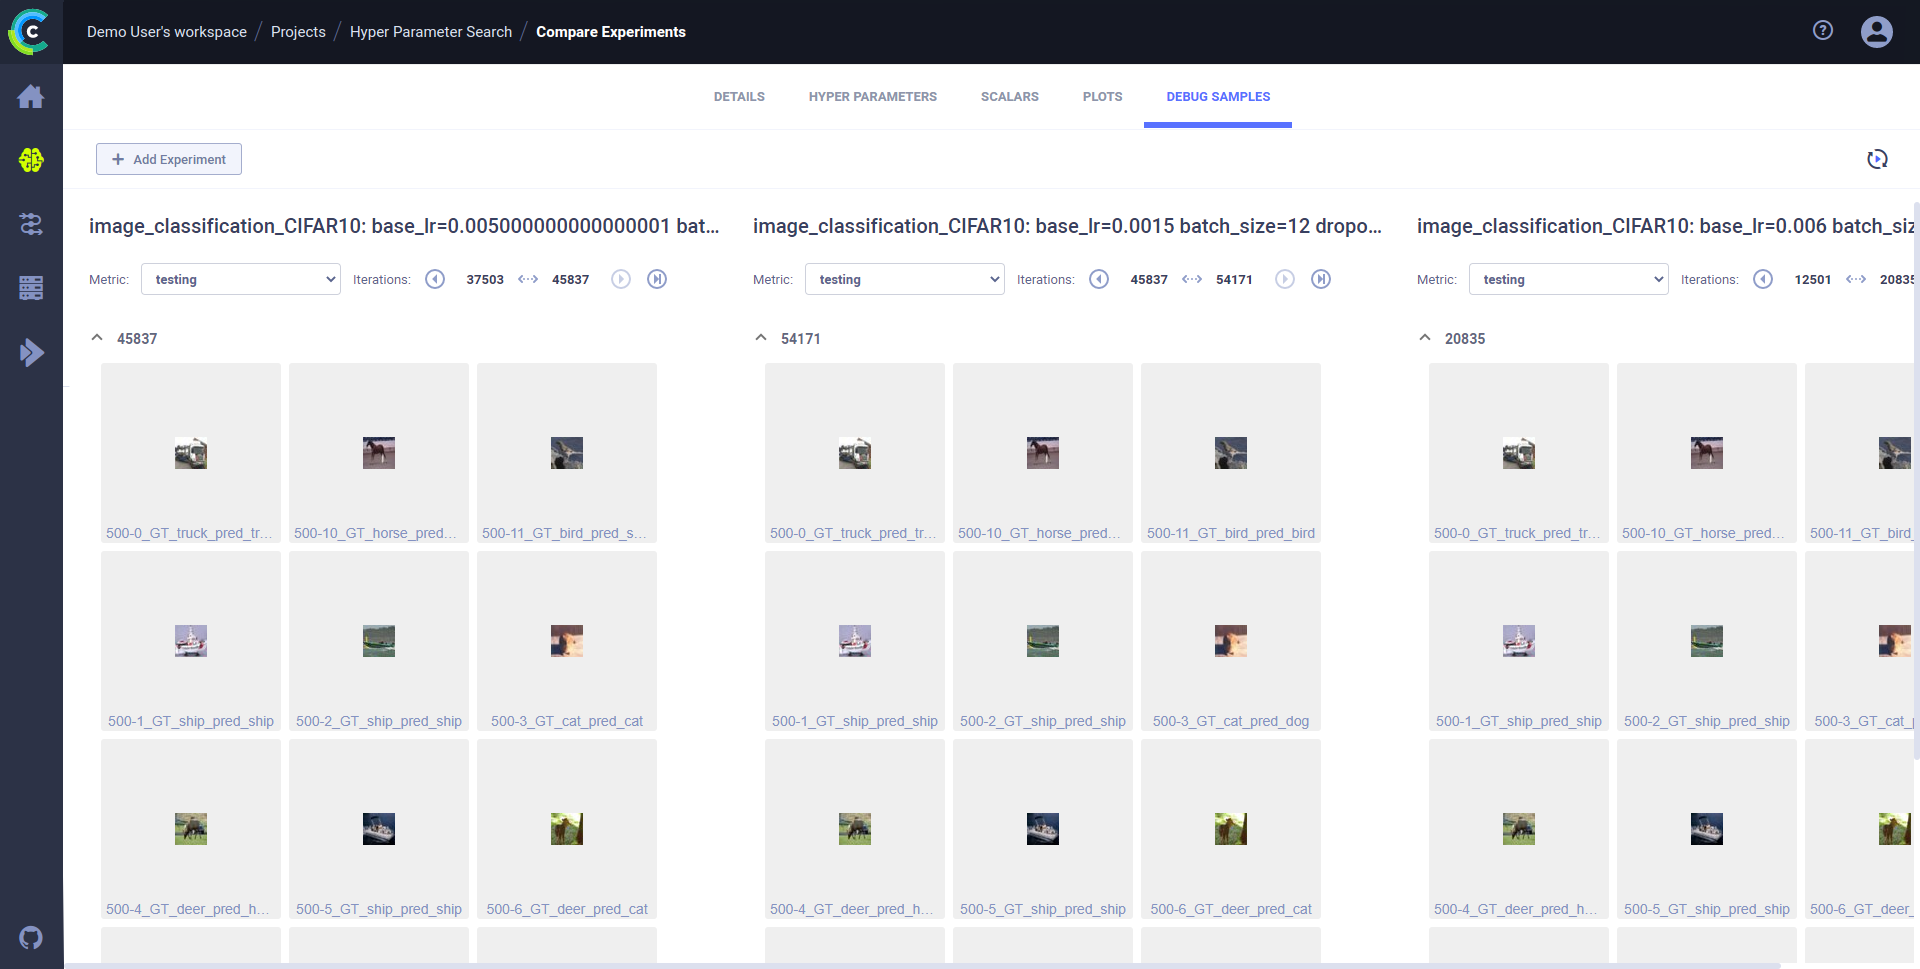This screenshot has height=969, width=1920.
Task: Go to Home dashboard sidebar icon
Action: [31, 96]
